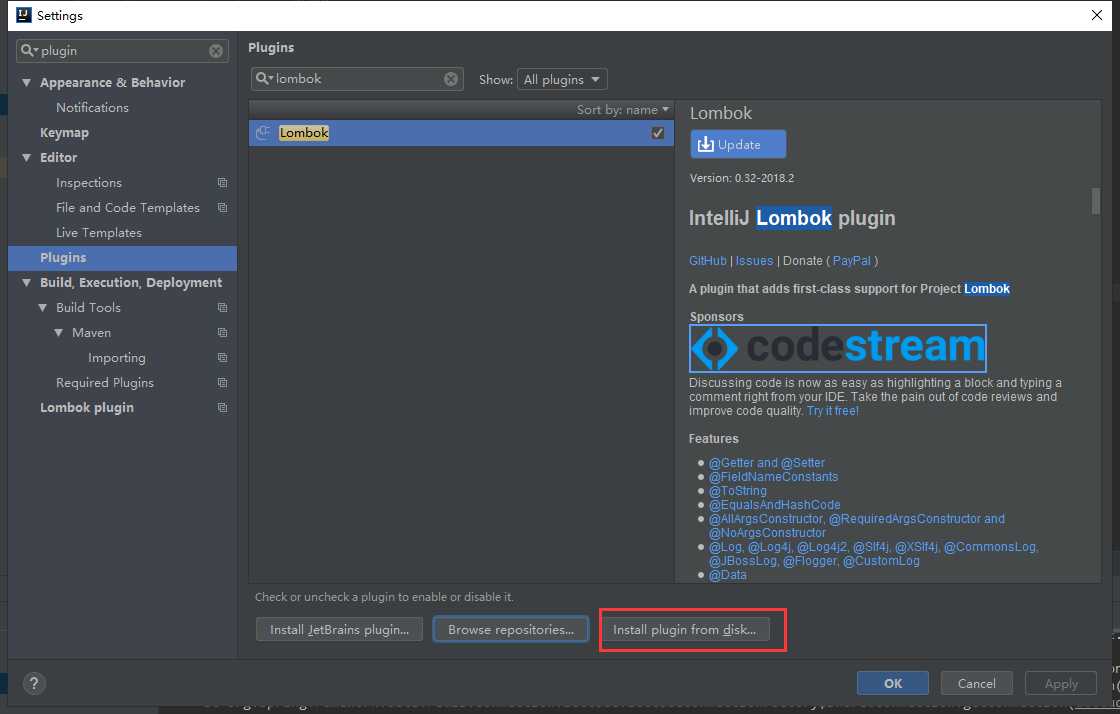This screenshot has width=1120, height=714.
Task: Click the Version: 0.32-2018.2 text
Action: 741,178
